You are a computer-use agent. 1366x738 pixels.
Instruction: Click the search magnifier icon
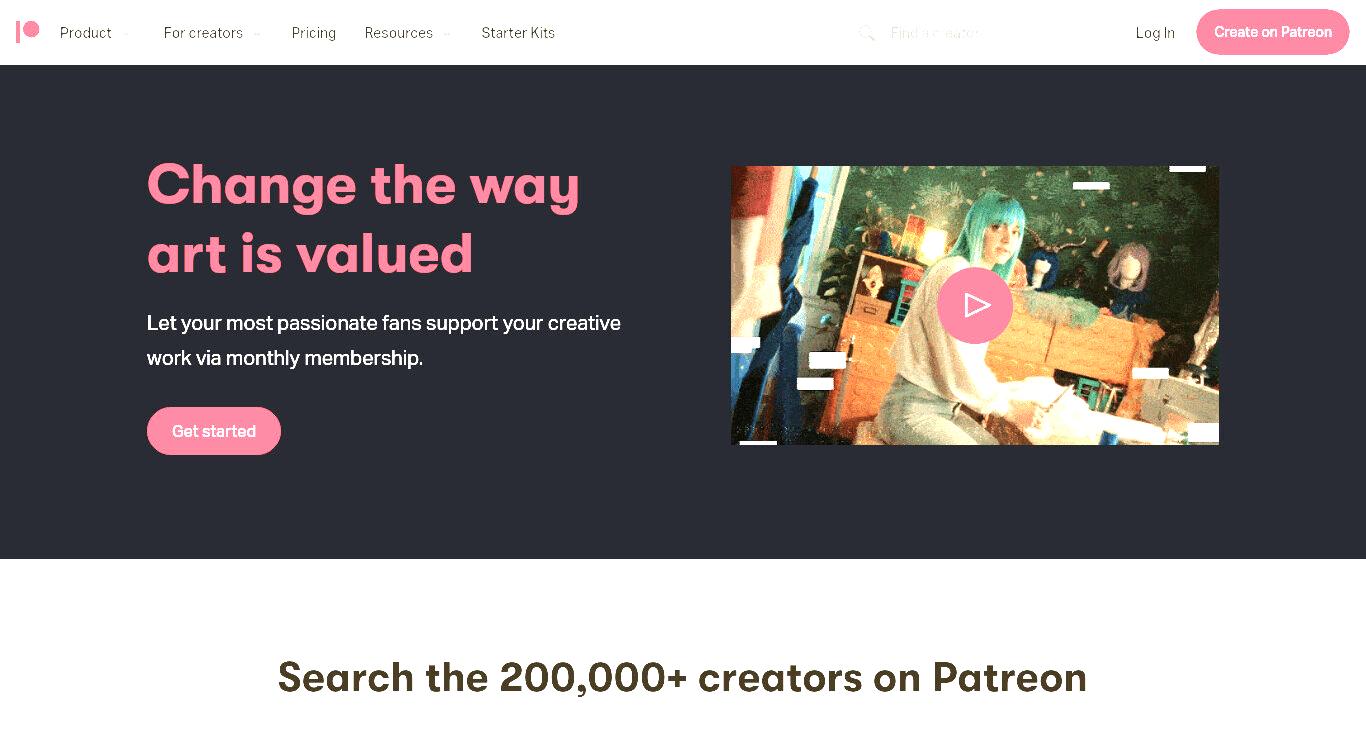coord(867,33)
